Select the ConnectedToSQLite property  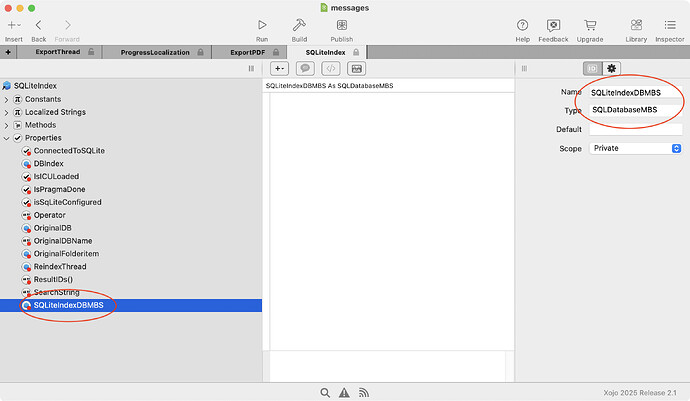coord(131,151)
